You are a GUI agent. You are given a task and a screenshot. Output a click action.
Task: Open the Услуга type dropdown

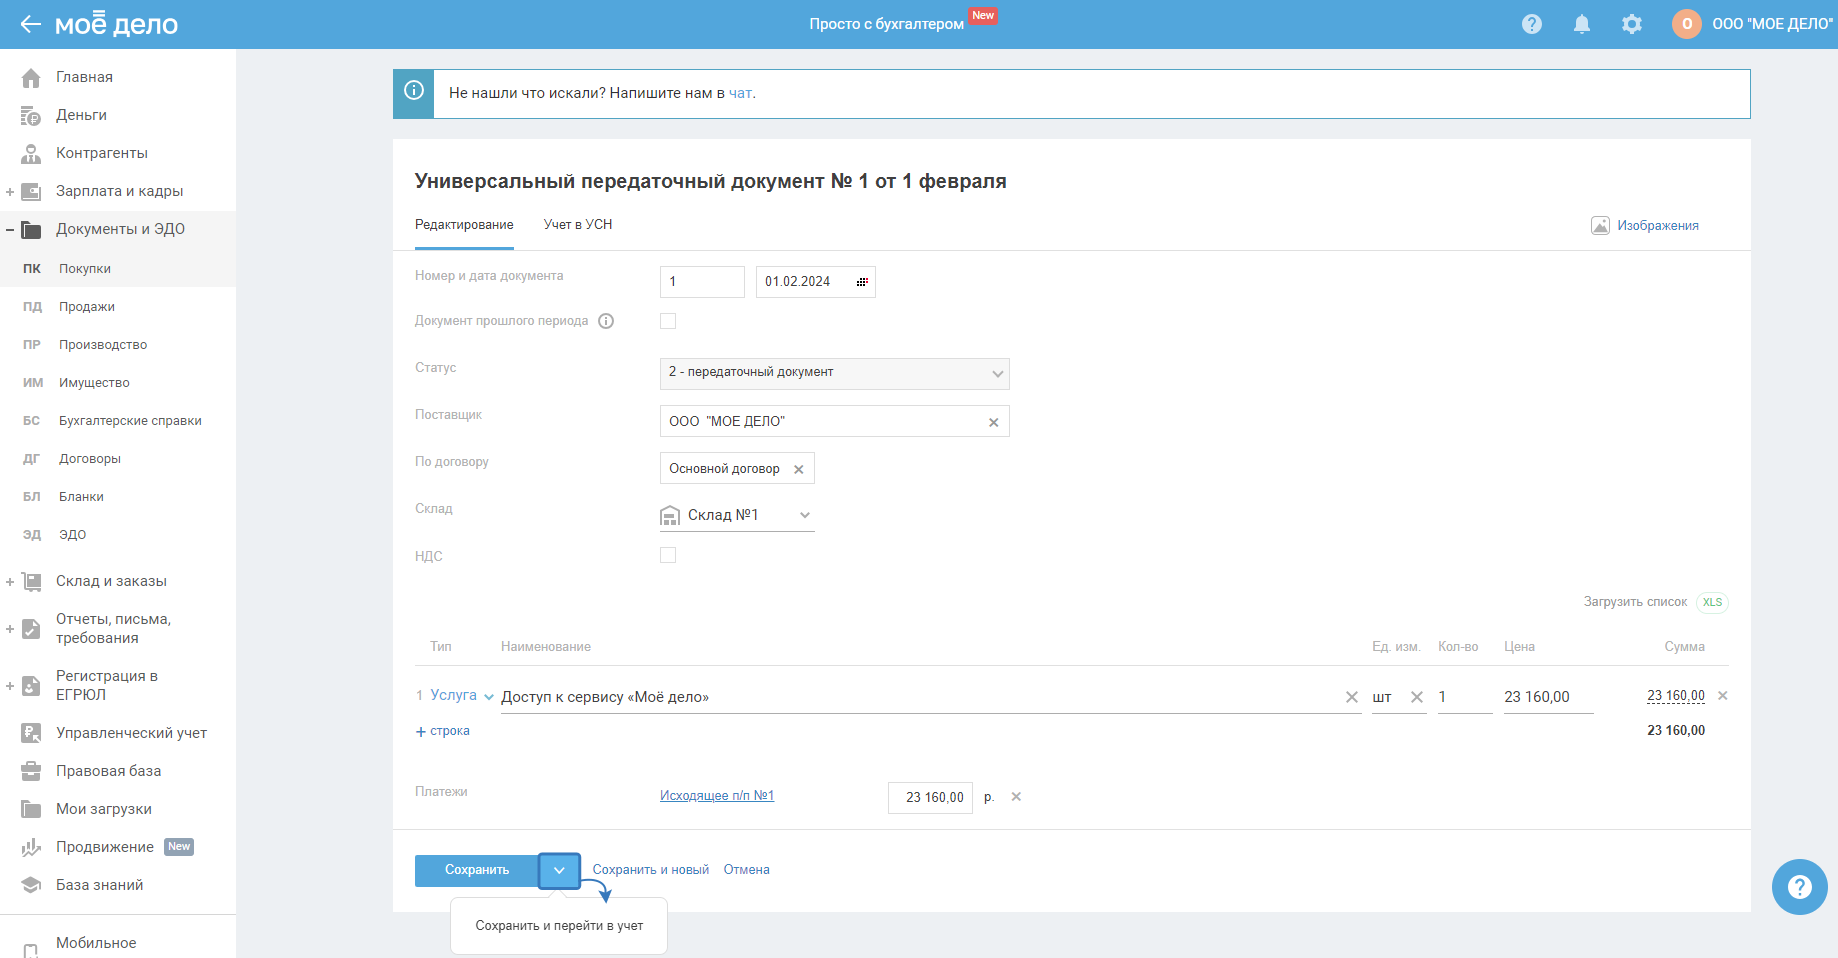pyautogui.click(x=462, y=695)
